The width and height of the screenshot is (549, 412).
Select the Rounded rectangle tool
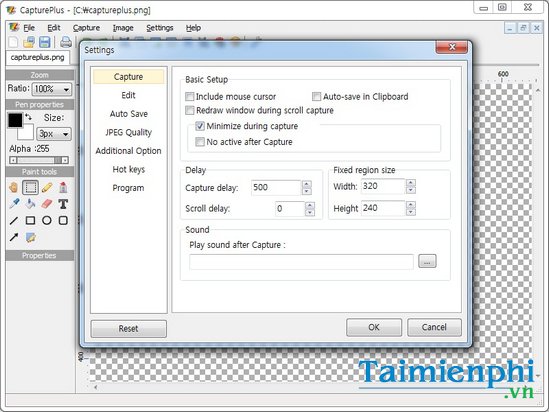tap(63, 220)
